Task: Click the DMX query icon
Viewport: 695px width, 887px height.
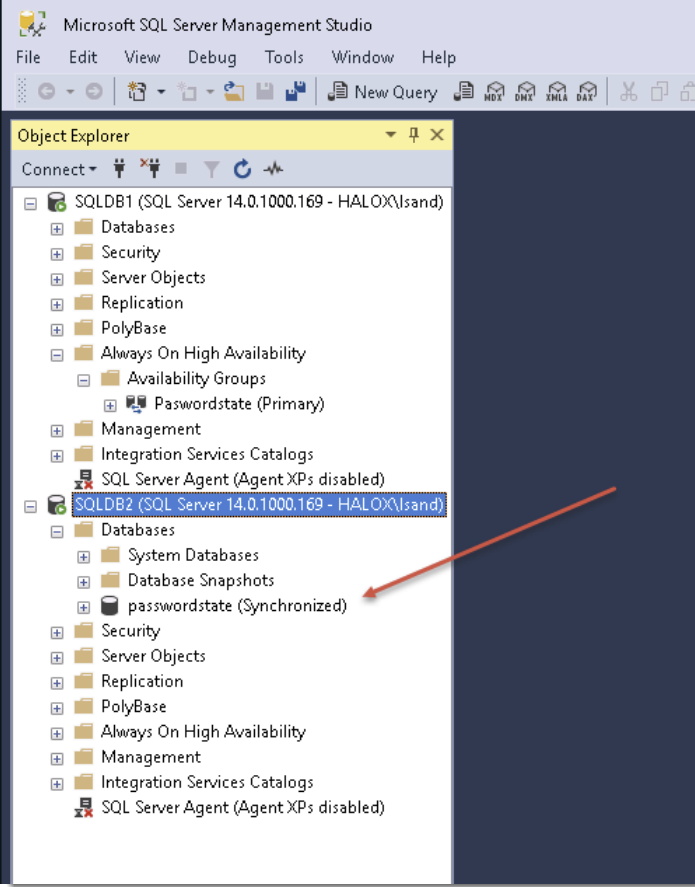Action: click(x=525, y=92)
